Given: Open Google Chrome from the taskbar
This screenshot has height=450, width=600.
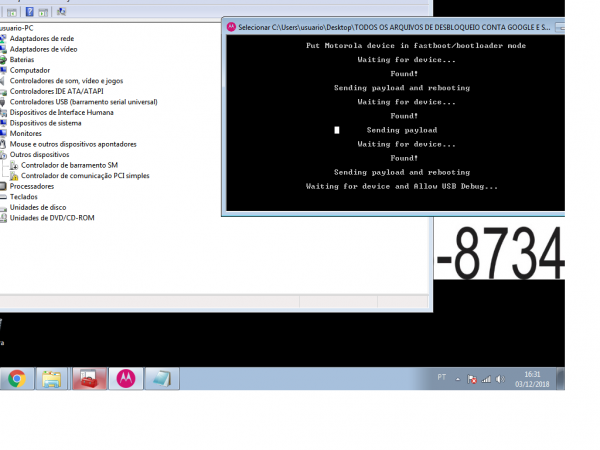Looking at the screenshot, I should click(17, 378).
